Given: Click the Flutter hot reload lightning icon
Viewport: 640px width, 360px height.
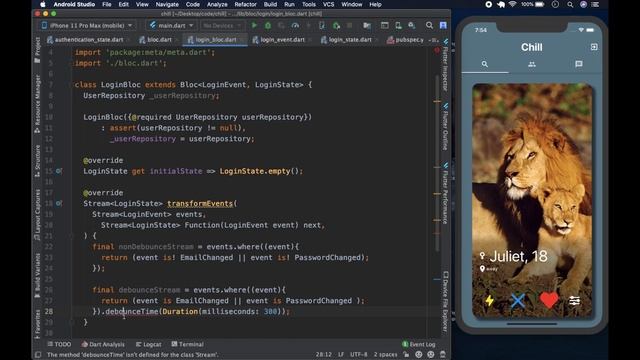Looking at the screenshot, I should [x=309, y=25].
